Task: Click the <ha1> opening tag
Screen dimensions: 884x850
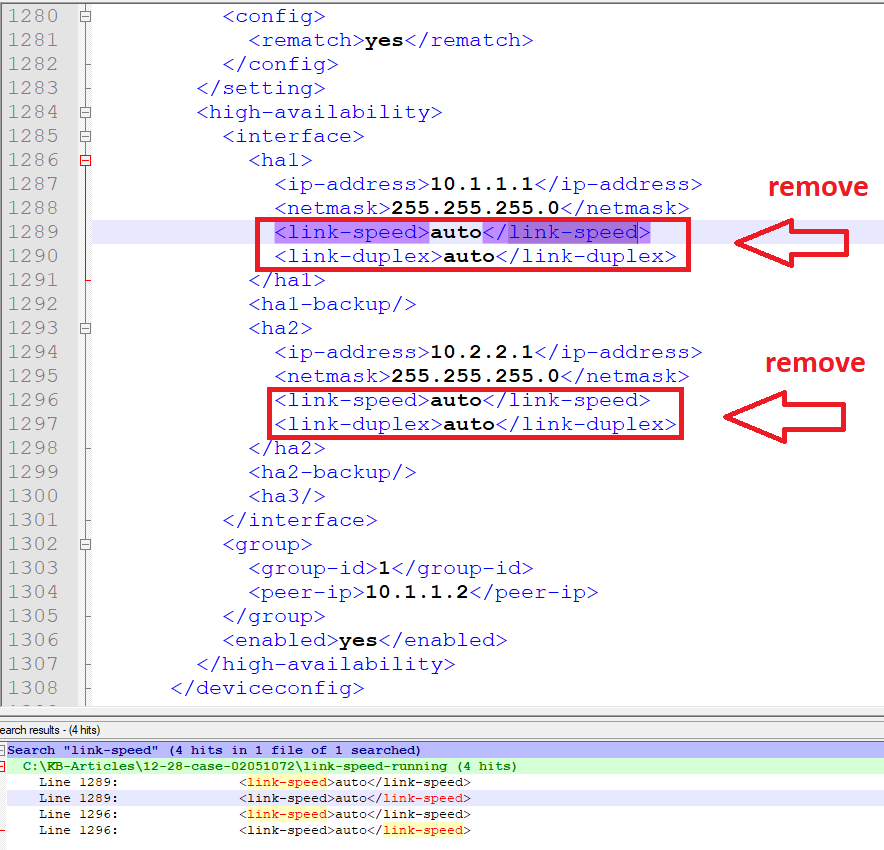Action: tap(280, 161)
